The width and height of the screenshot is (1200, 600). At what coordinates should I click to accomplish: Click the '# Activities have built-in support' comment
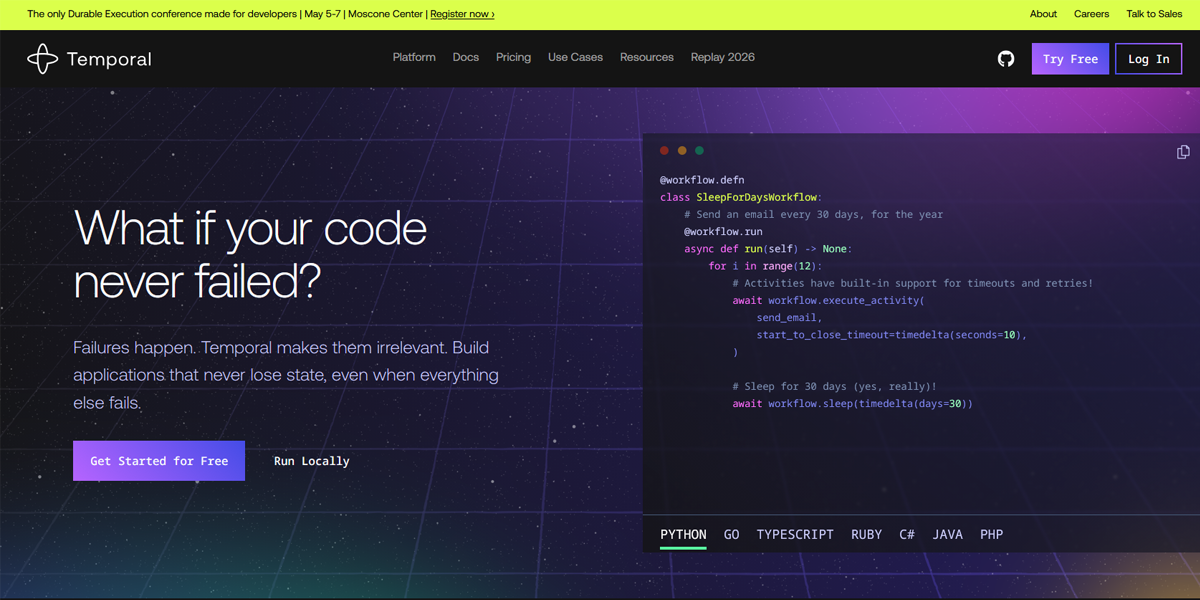(913, 283)
